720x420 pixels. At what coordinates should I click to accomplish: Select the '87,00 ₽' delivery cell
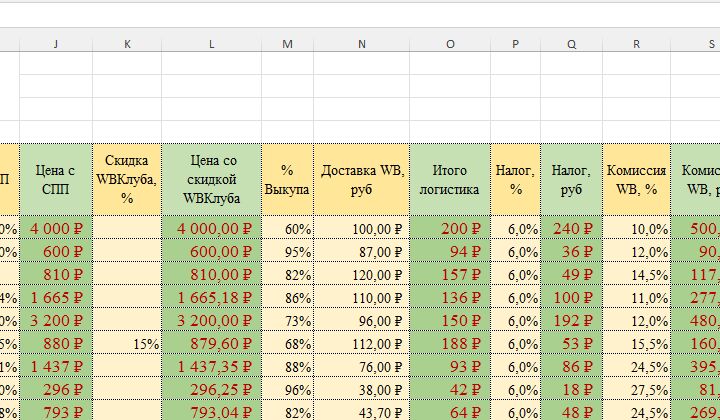(362, 251)
